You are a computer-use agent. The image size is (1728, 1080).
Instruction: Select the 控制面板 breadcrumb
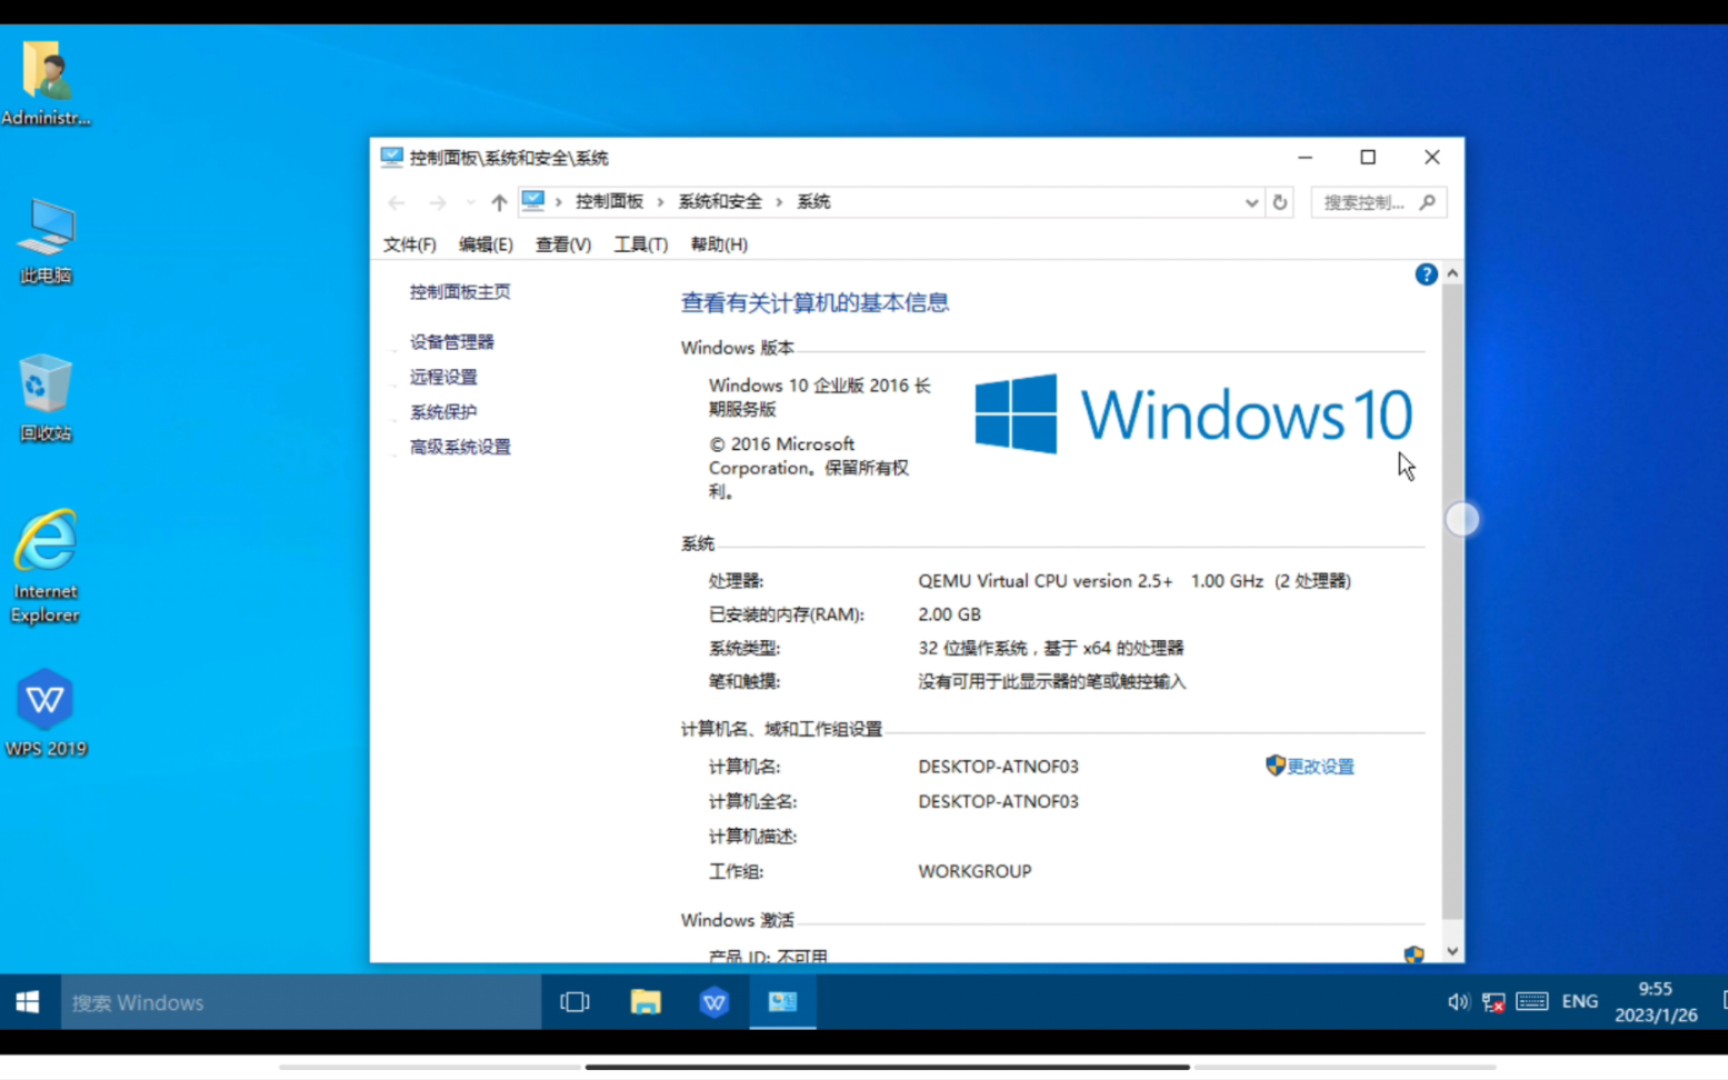[x=609, y=202]
